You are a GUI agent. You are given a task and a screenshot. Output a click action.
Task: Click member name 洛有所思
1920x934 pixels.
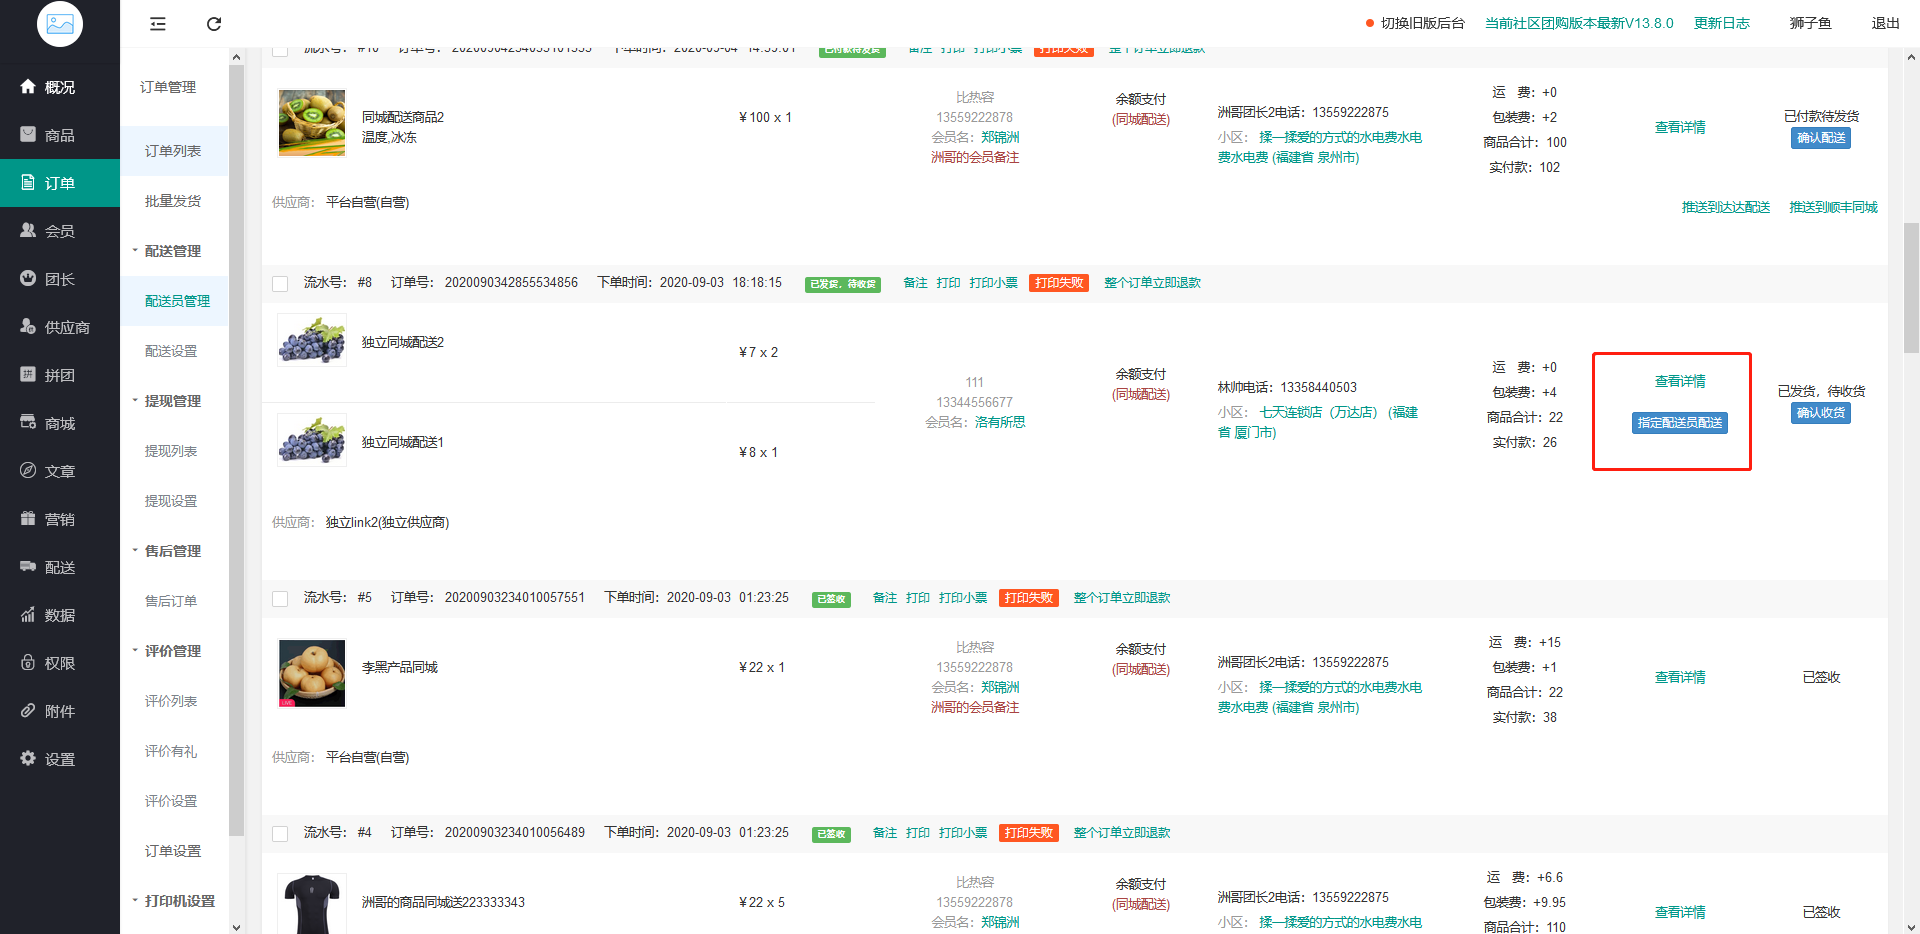pos(1000,422)
